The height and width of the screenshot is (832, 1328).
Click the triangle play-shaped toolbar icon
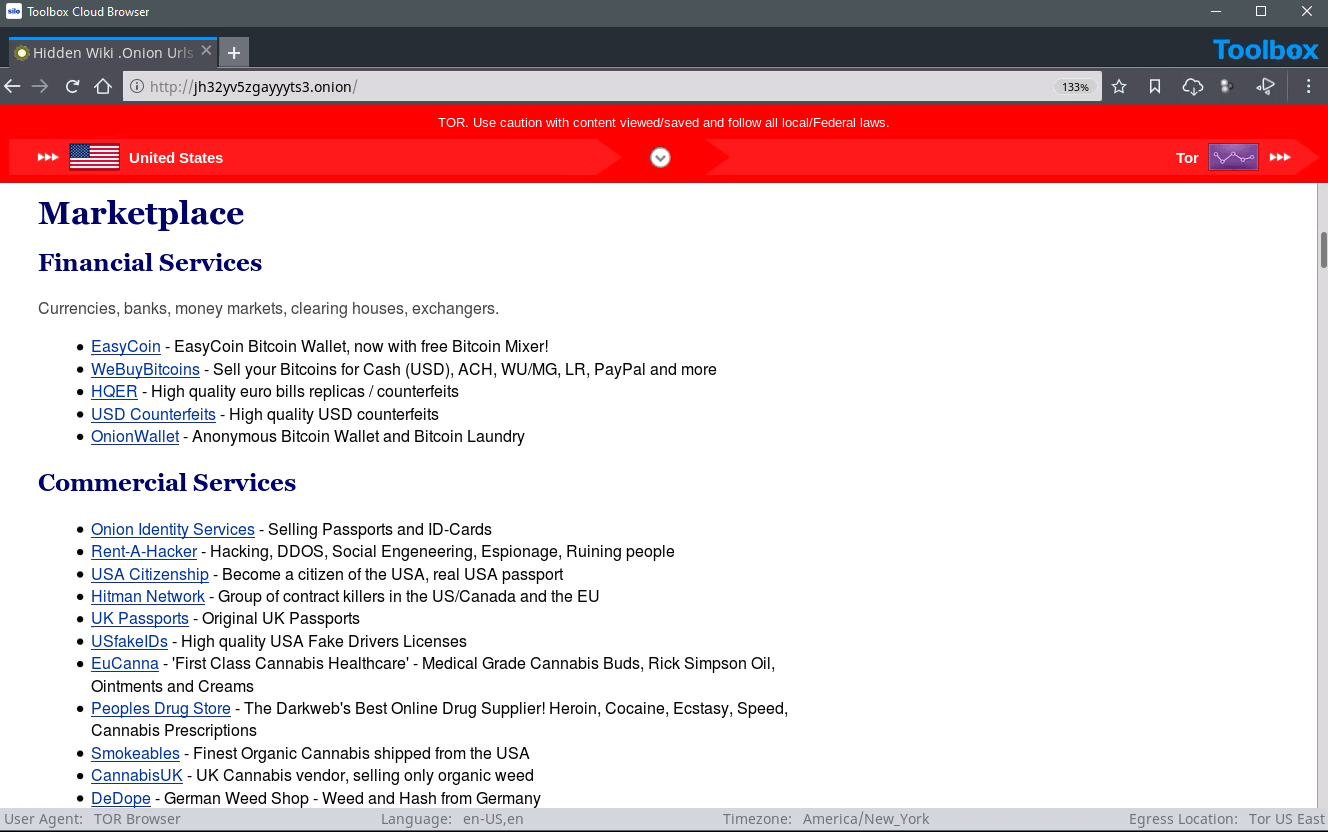click(1266, 87)
